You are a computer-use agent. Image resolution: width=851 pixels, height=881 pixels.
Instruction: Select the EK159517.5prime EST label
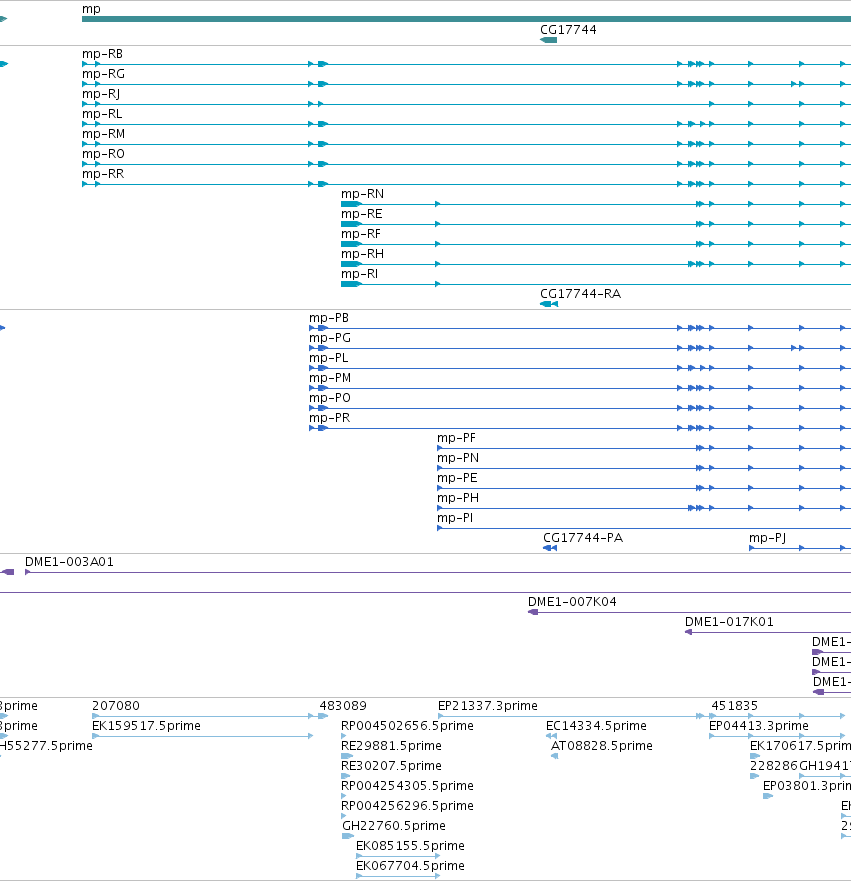(x=146, y=726)
